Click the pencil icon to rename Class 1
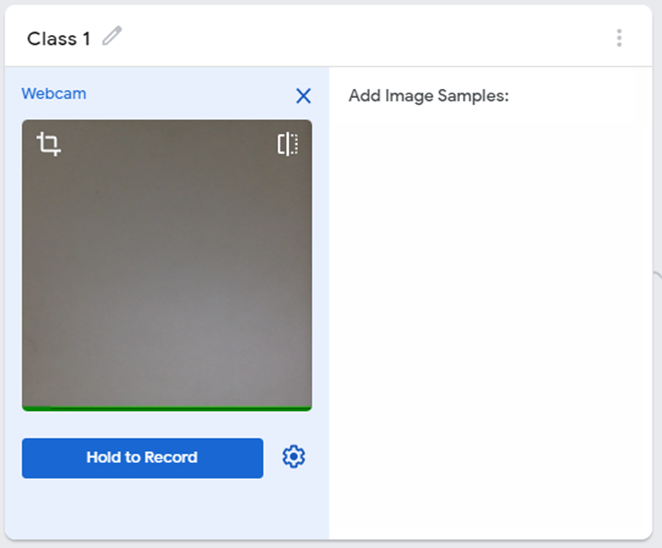Screen dimensions: 662x548 pyautogui.click(x=112, y=36)
